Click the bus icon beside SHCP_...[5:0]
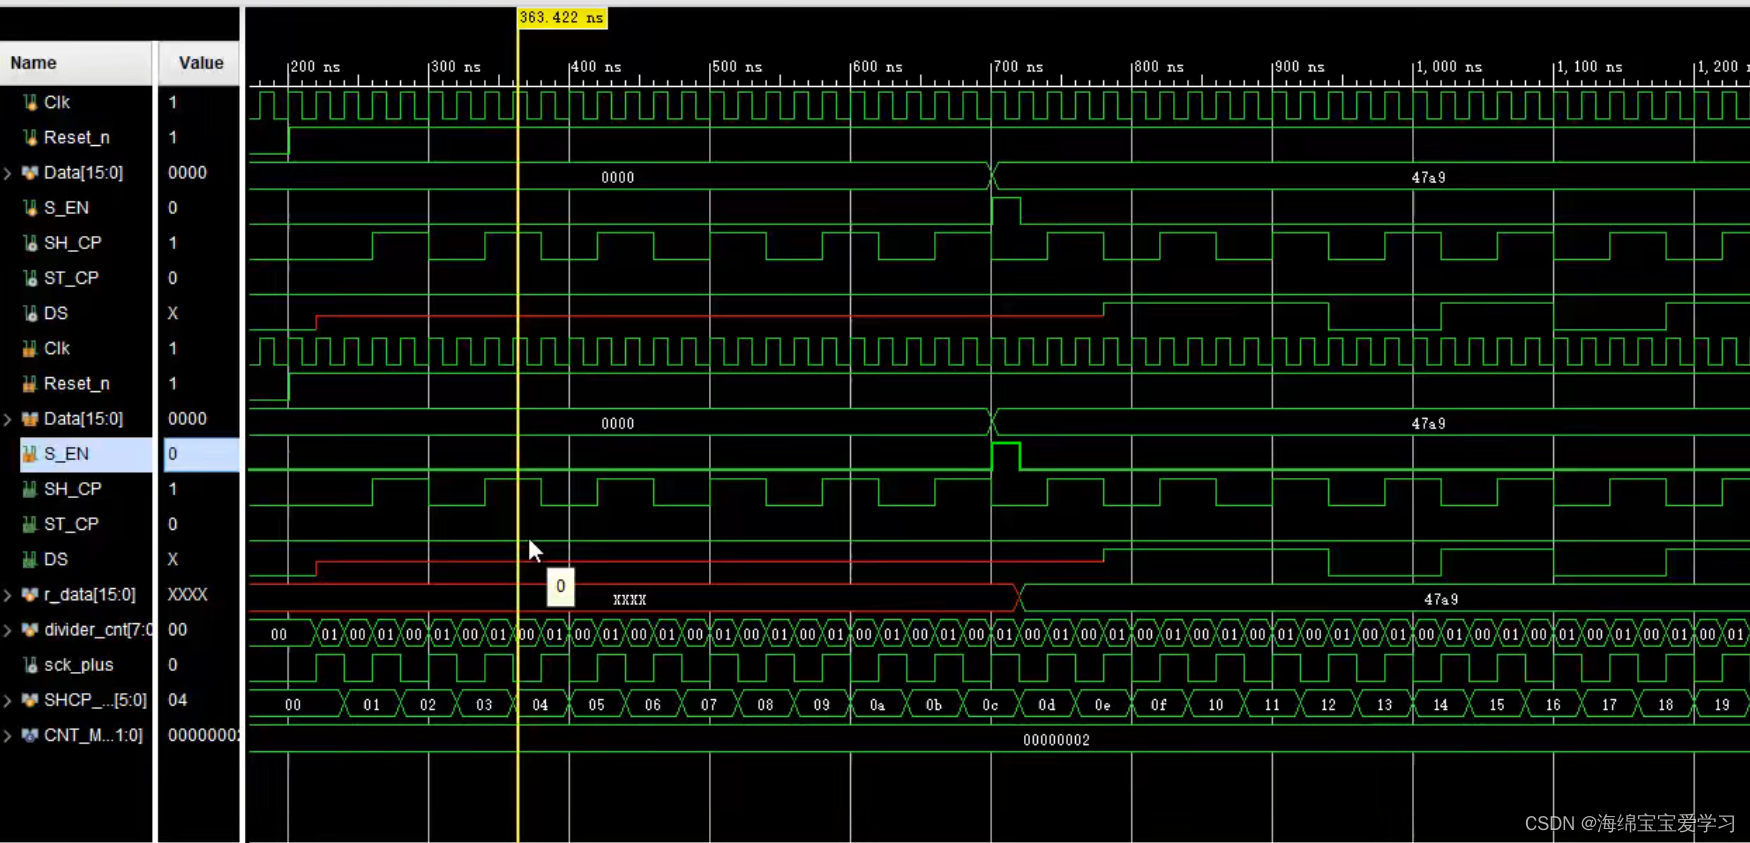 (30, 700)
